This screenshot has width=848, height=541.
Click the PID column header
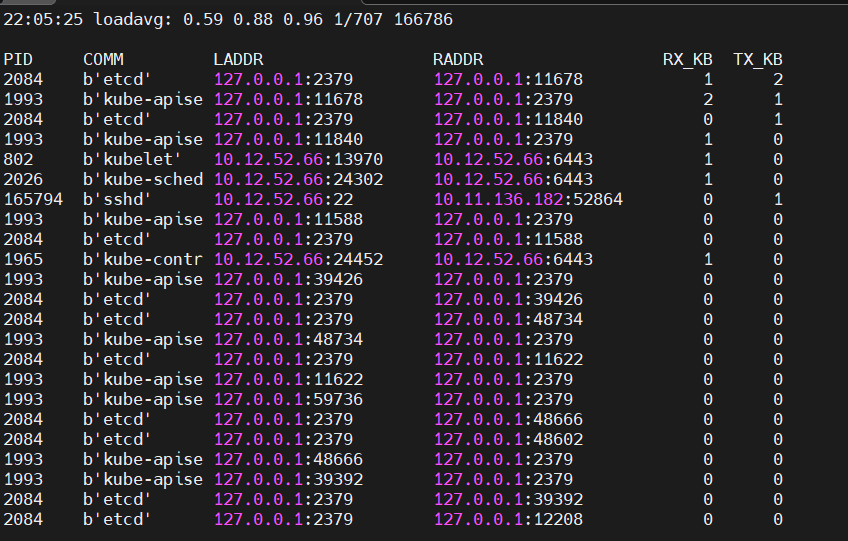click(x=18, y=60)
